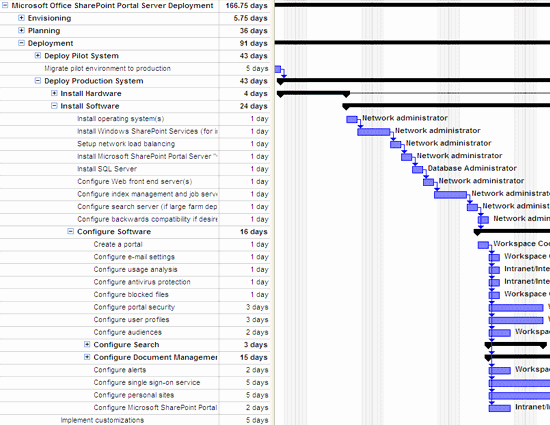The height and width of the screenshot is (425, 550).
Task: Expand the Configure Search group
Action: tap(87, 344)
